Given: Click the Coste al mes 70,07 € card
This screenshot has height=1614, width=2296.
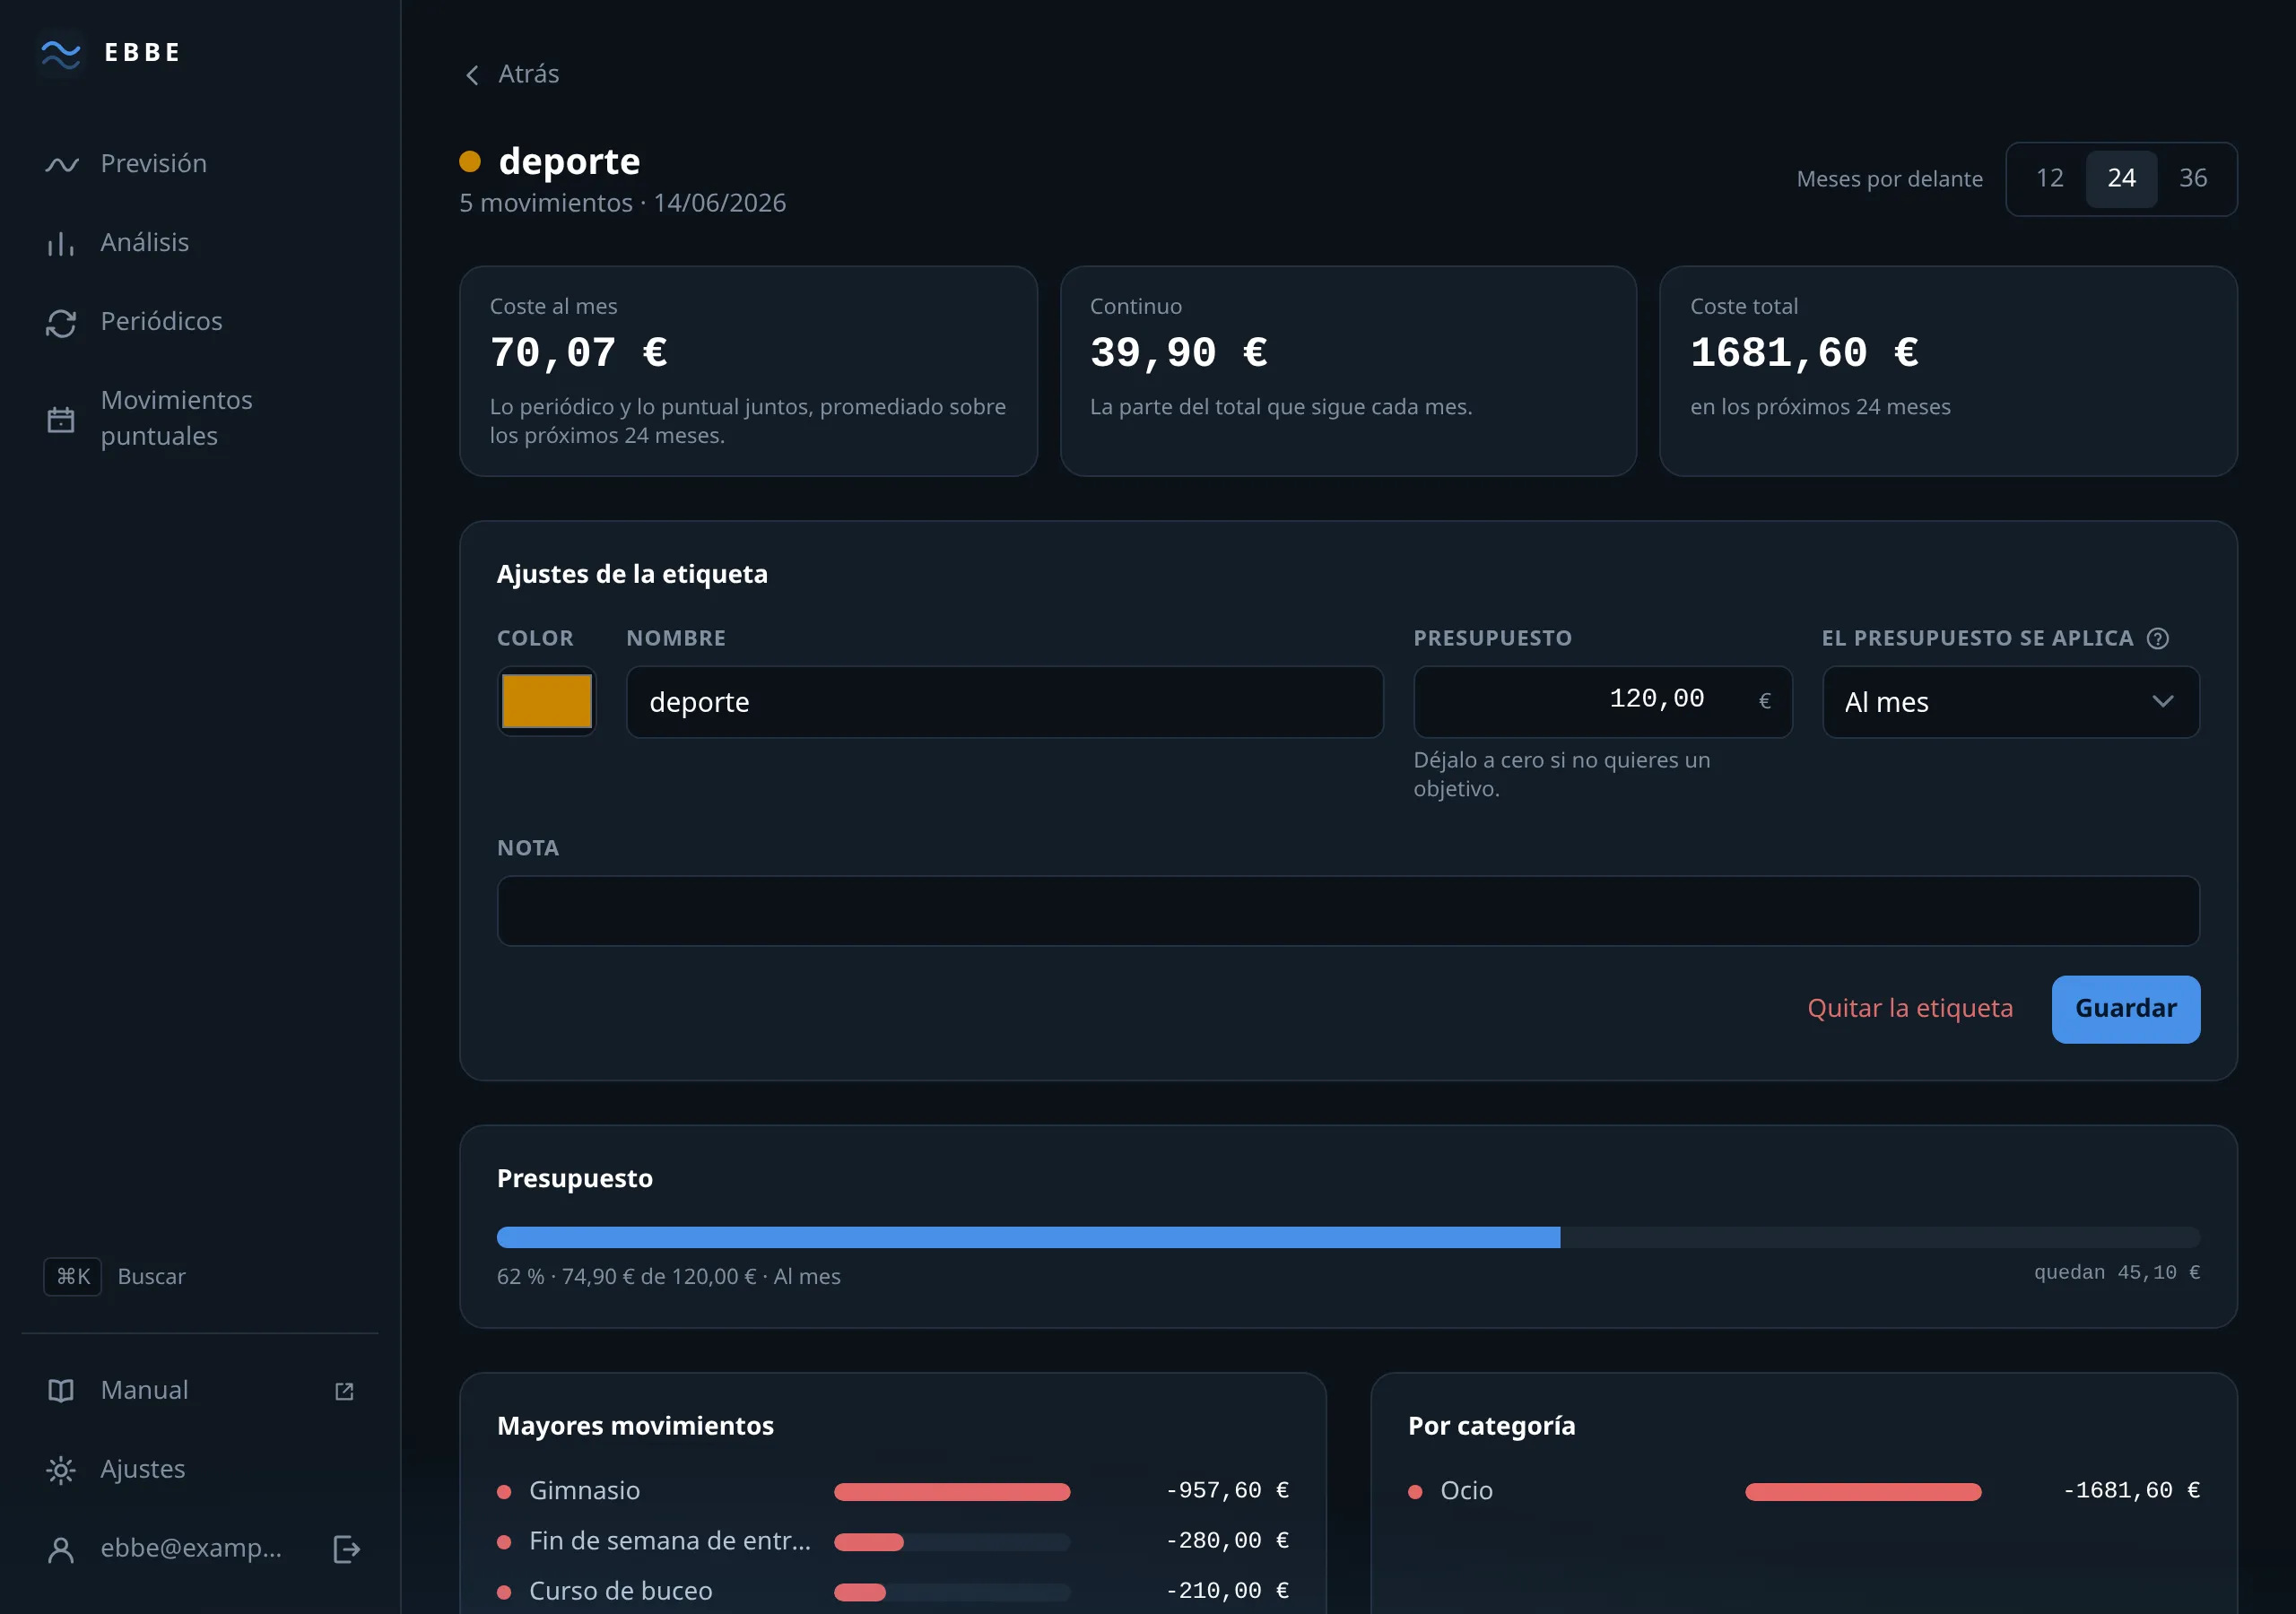Looking at the screenshot, I should click(x=748, y=371).
